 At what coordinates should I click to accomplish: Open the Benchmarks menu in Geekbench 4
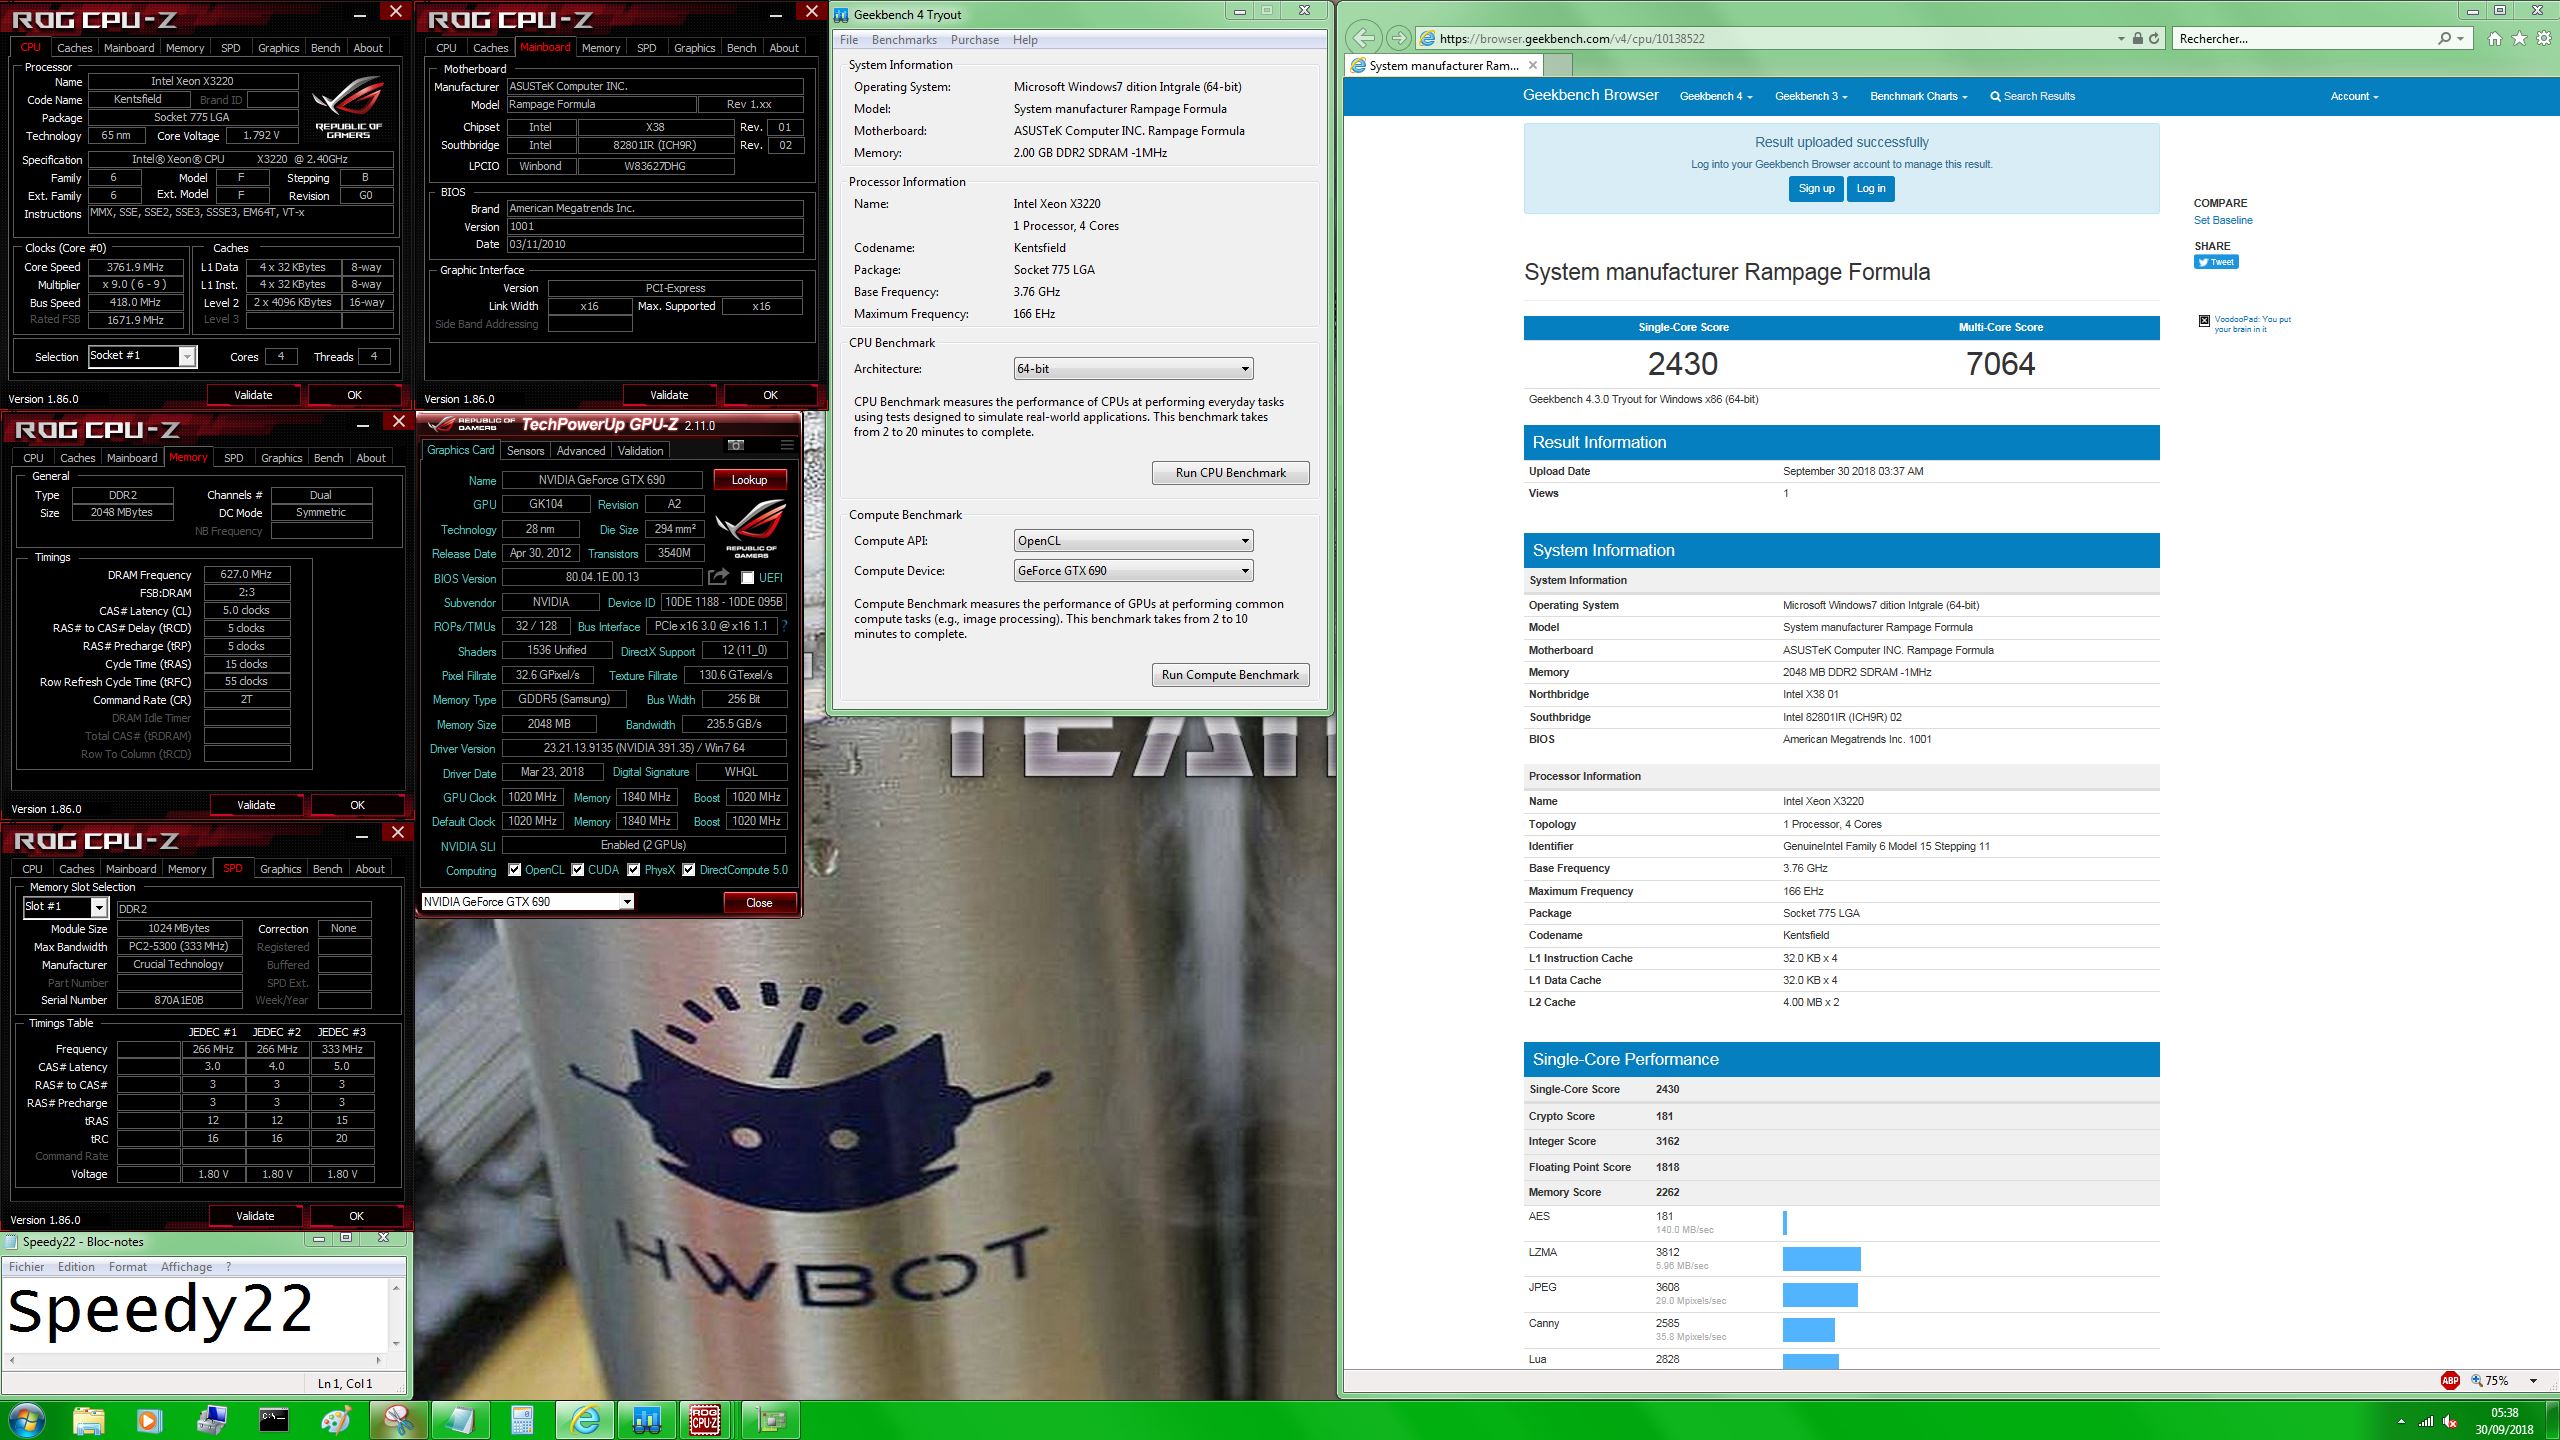pyautogui.click(x=904, y=40)
